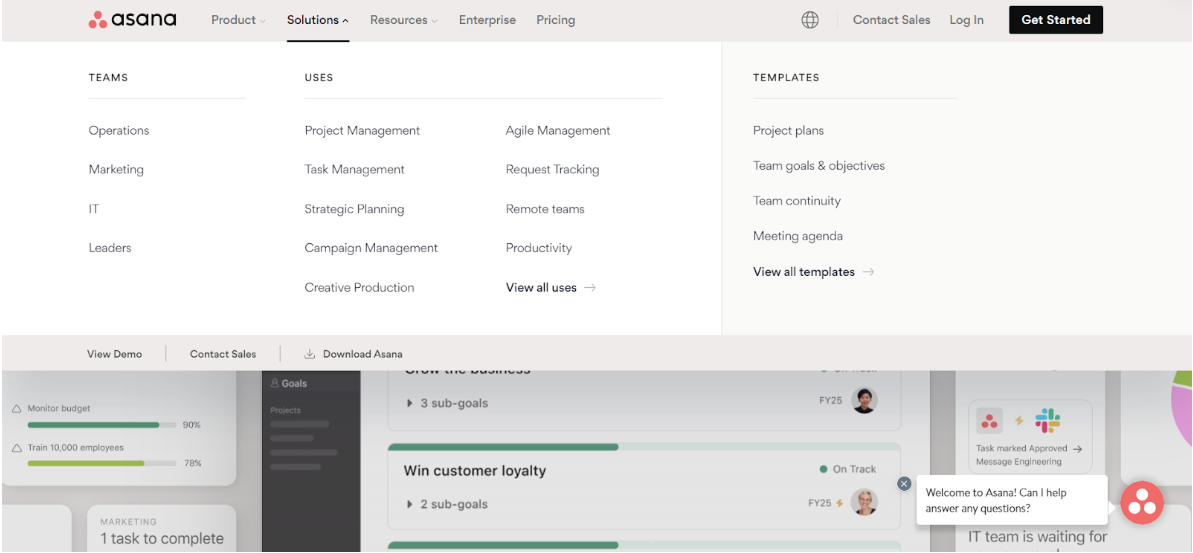Click the Slack icon in the integration card

[x=1048, y=420]
